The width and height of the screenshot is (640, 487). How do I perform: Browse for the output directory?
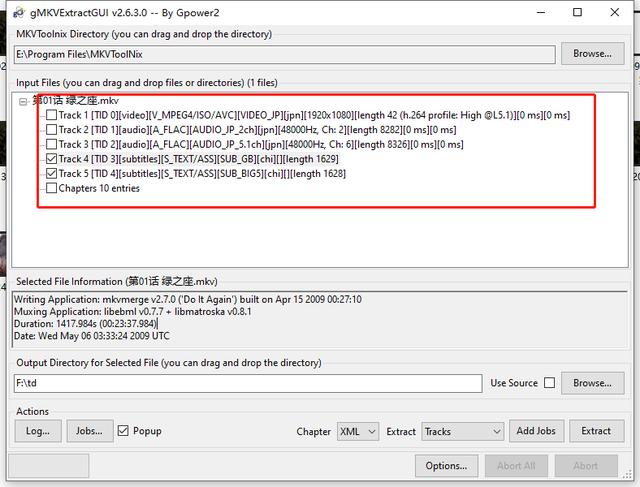(592, 383)
